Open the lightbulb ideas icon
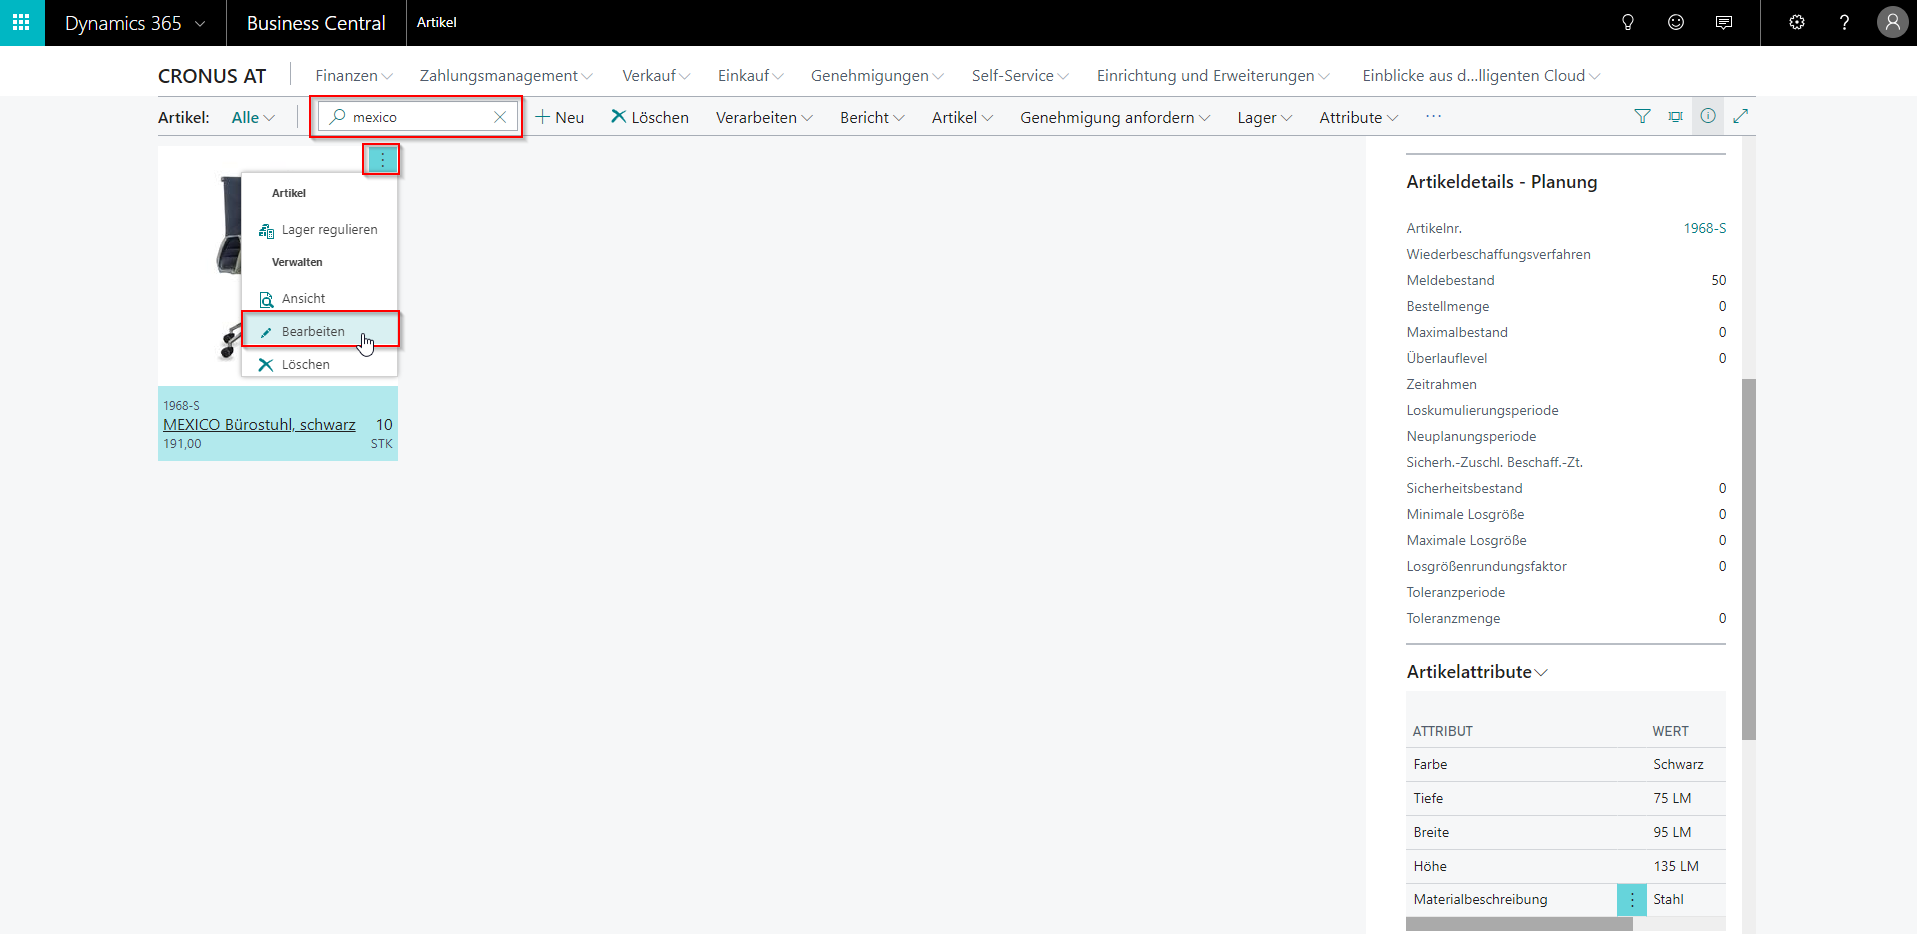This screenshot has height=934, width=1917. [x=1628, y=22]
